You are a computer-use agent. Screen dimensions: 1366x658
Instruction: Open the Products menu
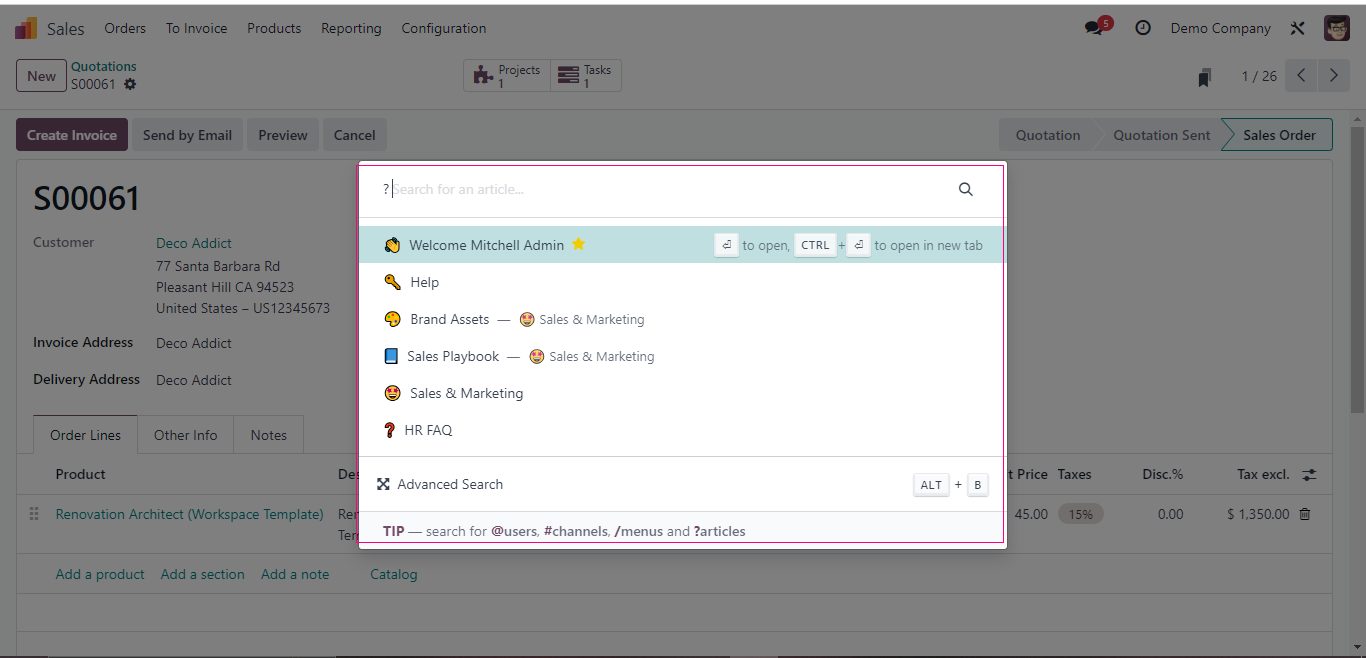pyautogui.click(x=274, y=28)
